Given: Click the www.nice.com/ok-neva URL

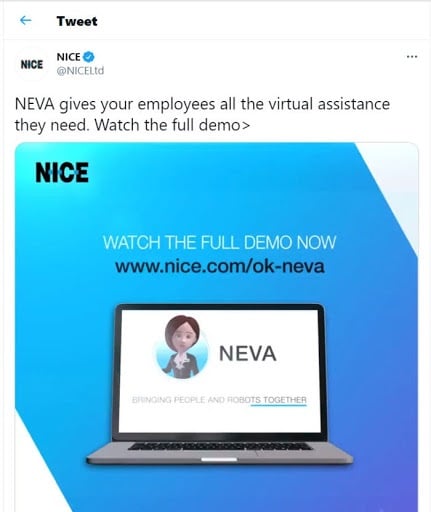Looking at the screenshot, I should click(x=220, y=266).
